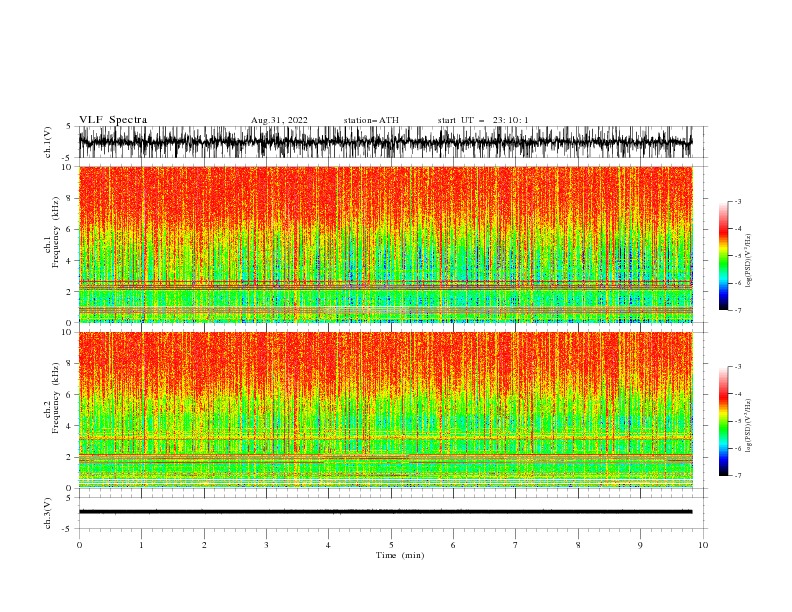
Task: Click the ch.2 spectrogram color scale bar
Action: 723,421
